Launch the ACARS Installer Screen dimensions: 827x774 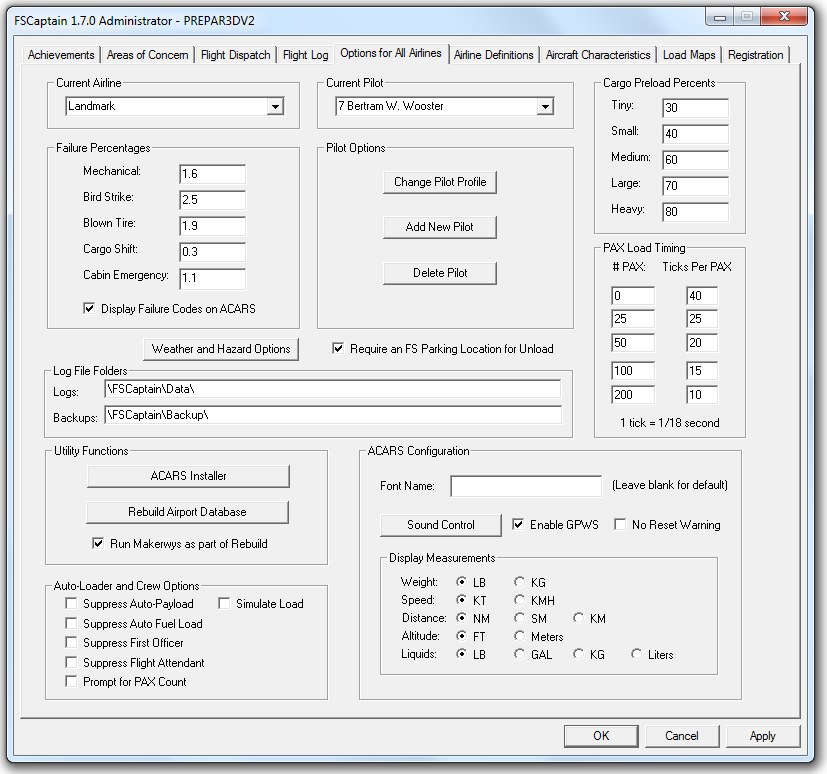click(188, 476)
